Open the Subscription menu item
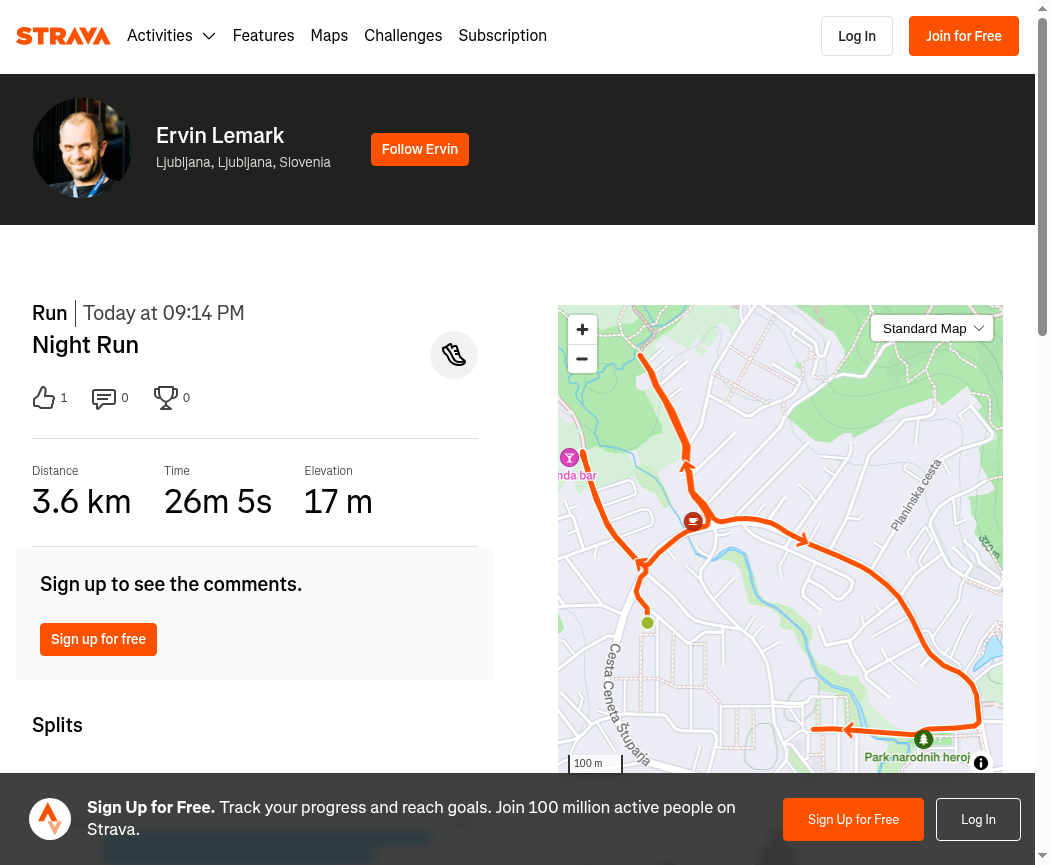 tap(502, 35)
